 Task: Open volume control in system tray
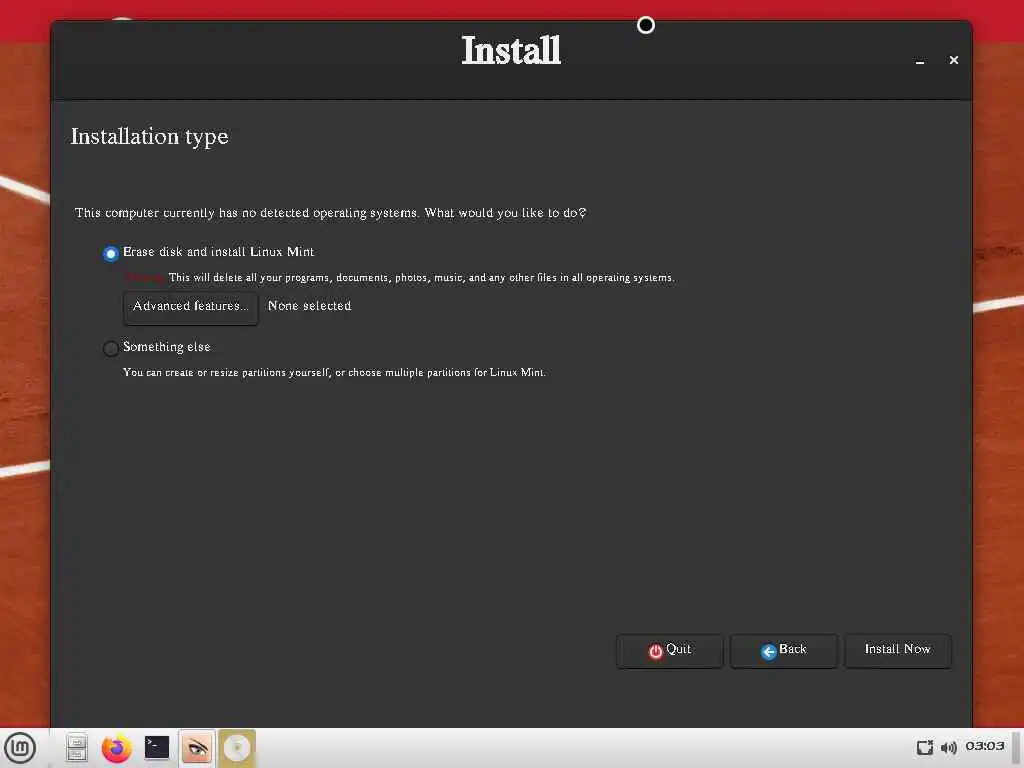[949, 747]
